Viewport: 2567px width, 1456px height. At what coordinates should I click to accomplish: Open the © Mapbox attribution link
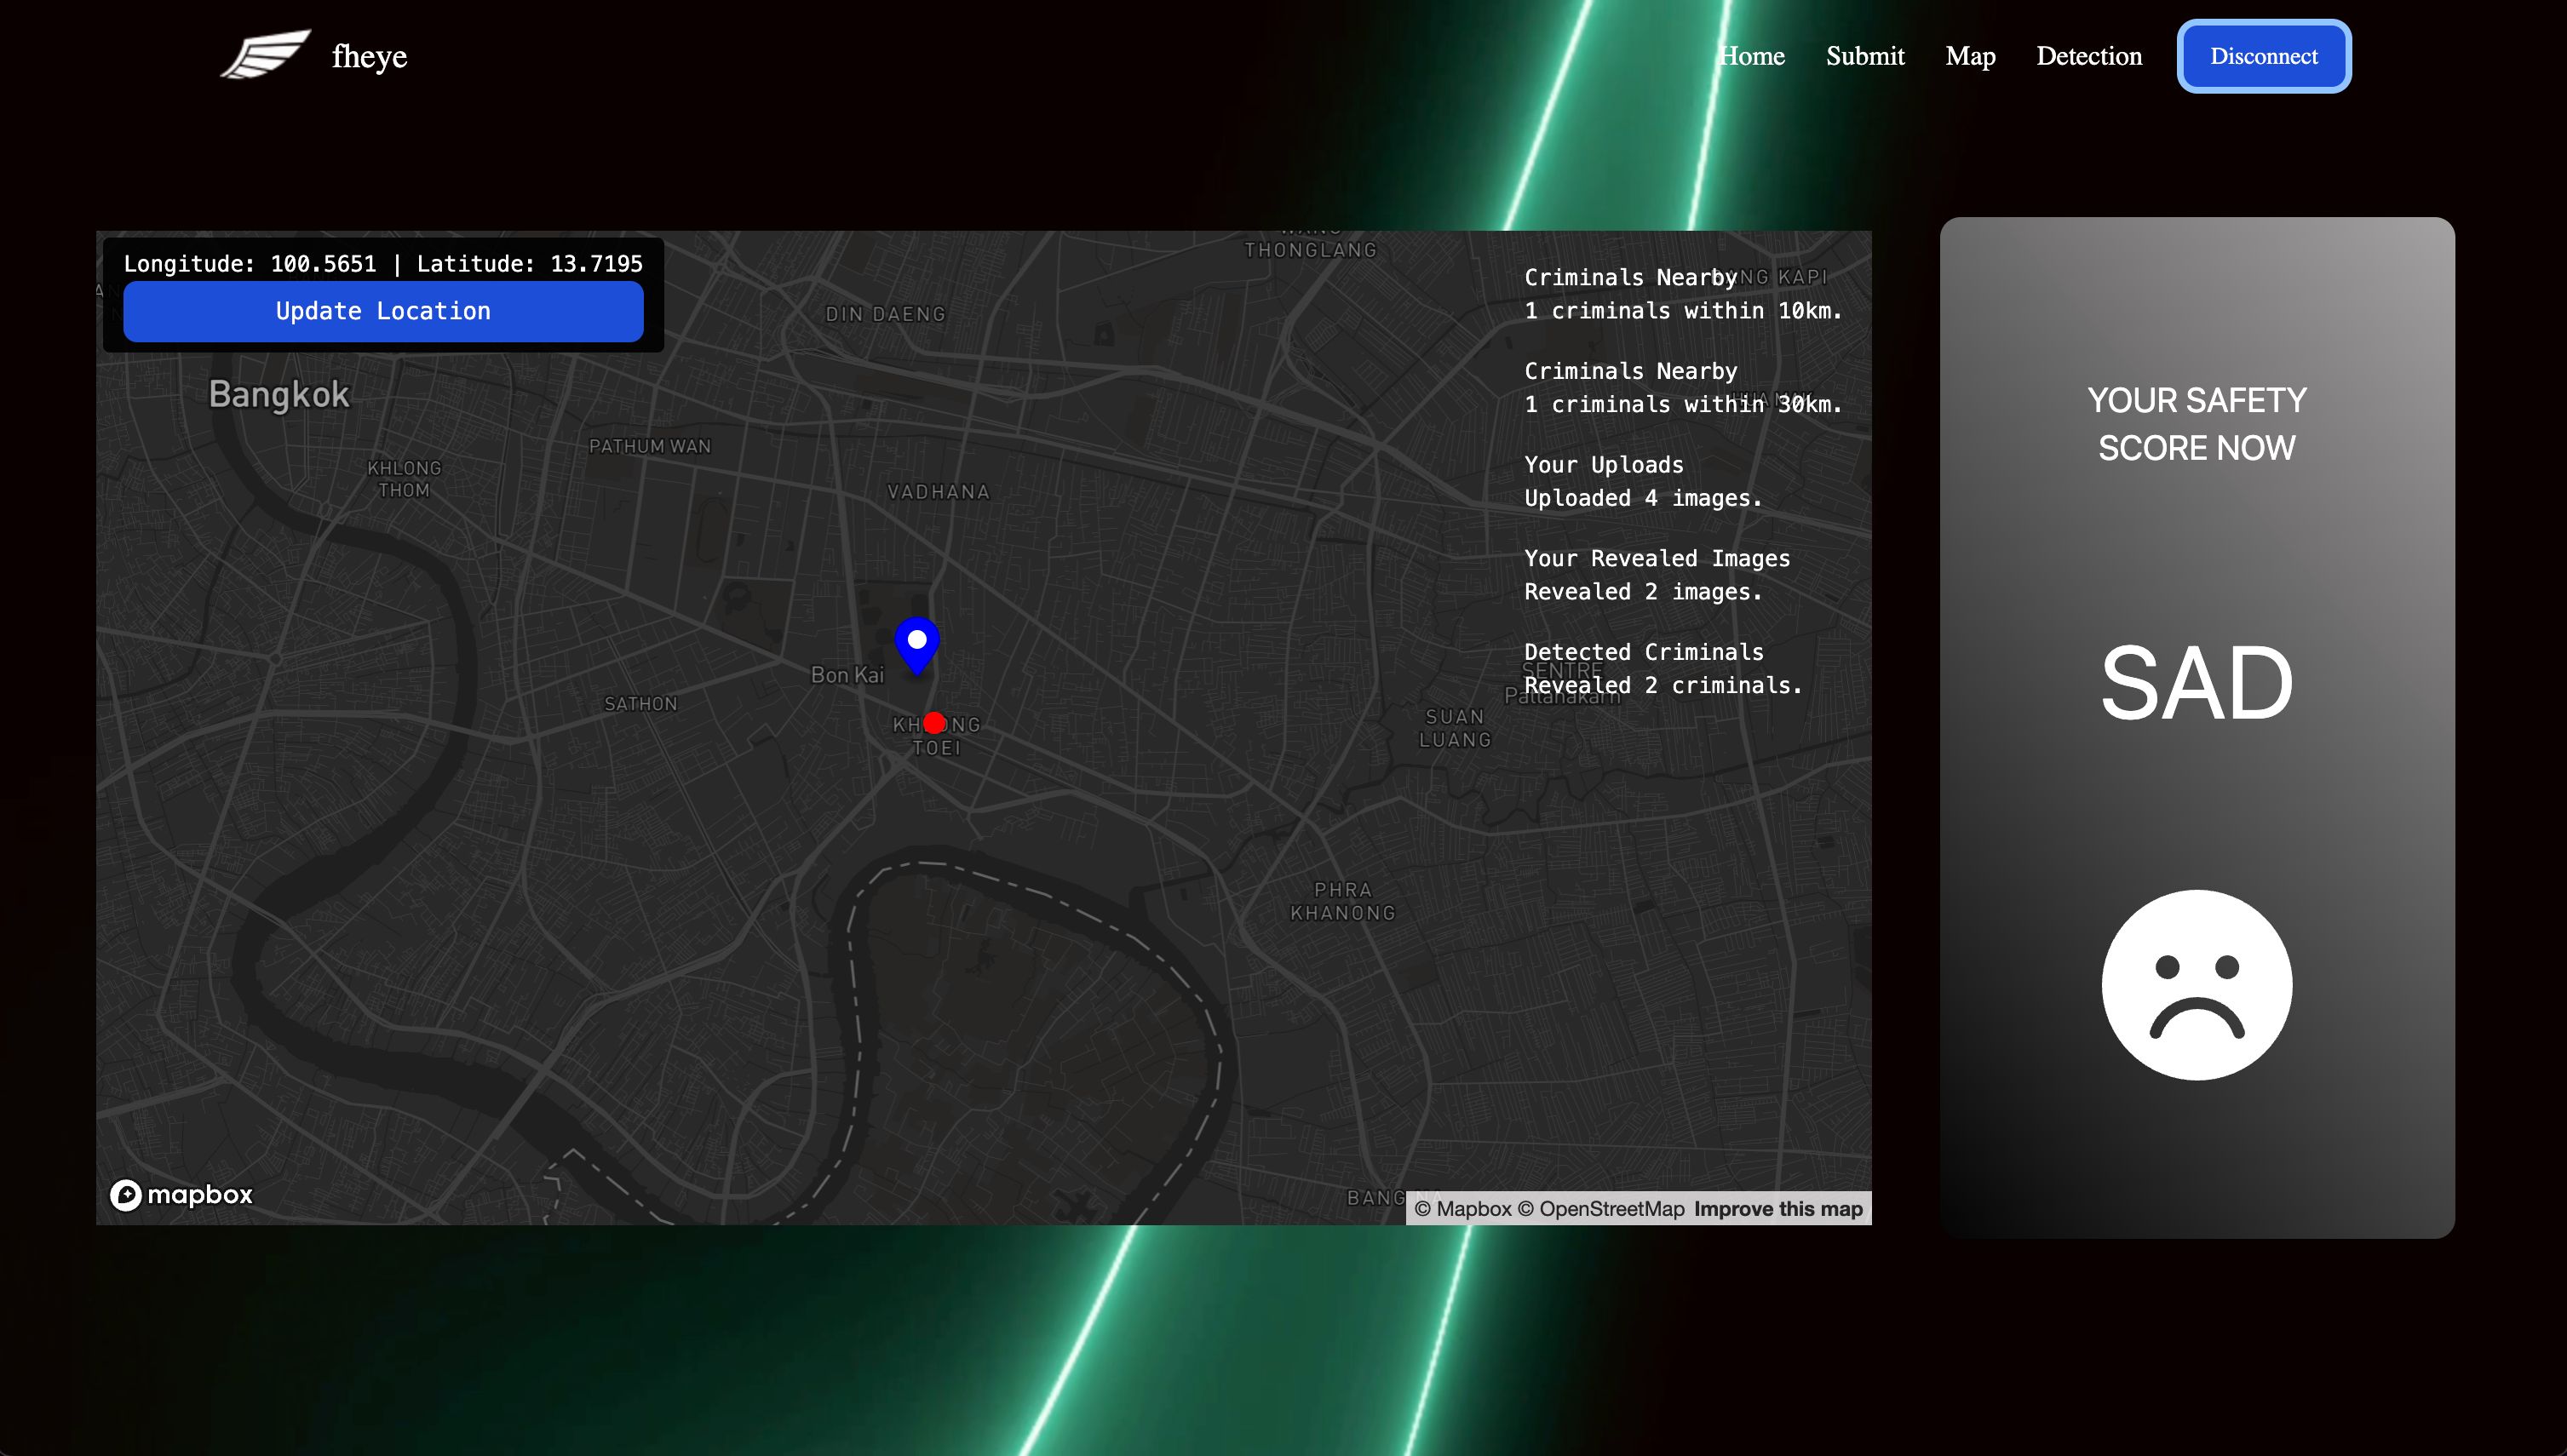point(1463,1208)
